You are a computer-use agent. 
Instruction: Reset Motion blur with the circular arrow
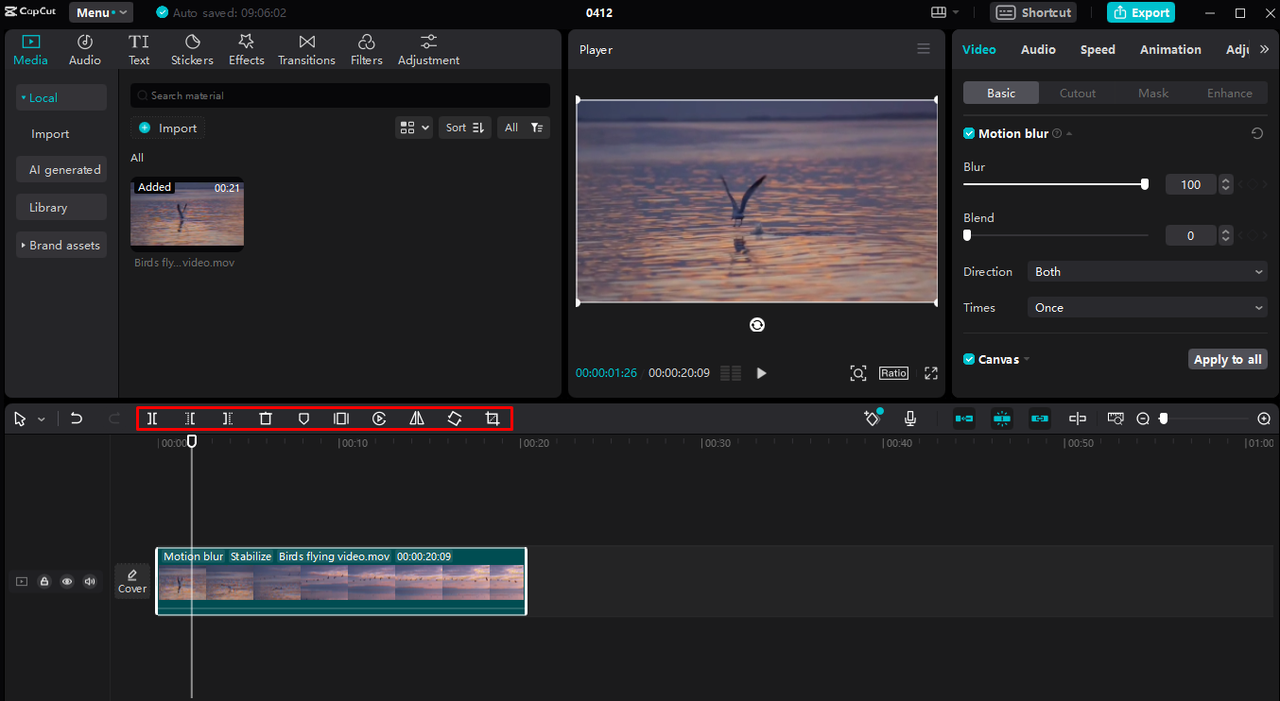coord(1257,133)
